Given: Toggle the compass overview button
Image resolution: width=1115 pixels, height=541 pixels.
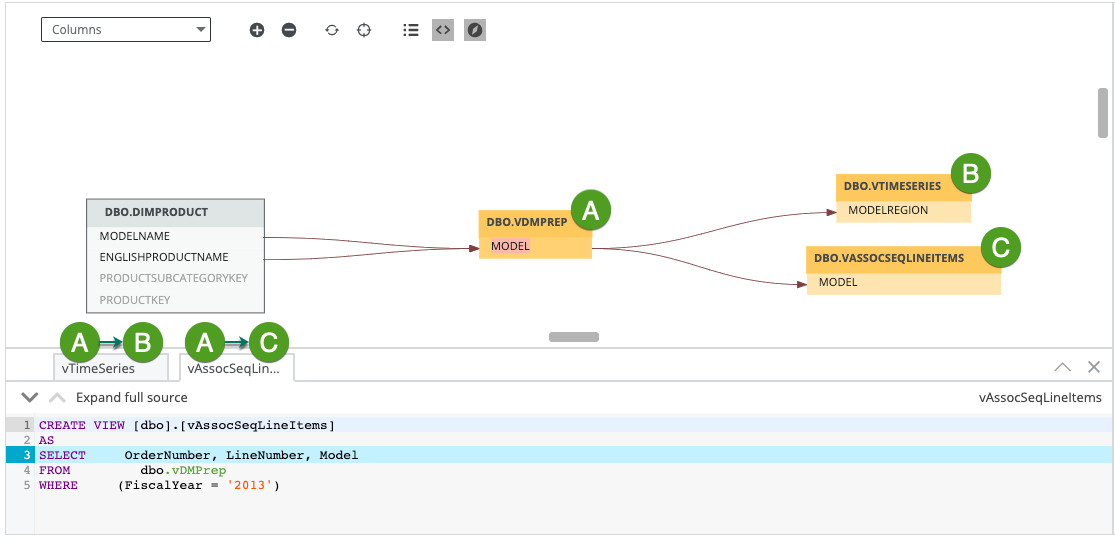Looking at the screenshot, I should 475,30.
